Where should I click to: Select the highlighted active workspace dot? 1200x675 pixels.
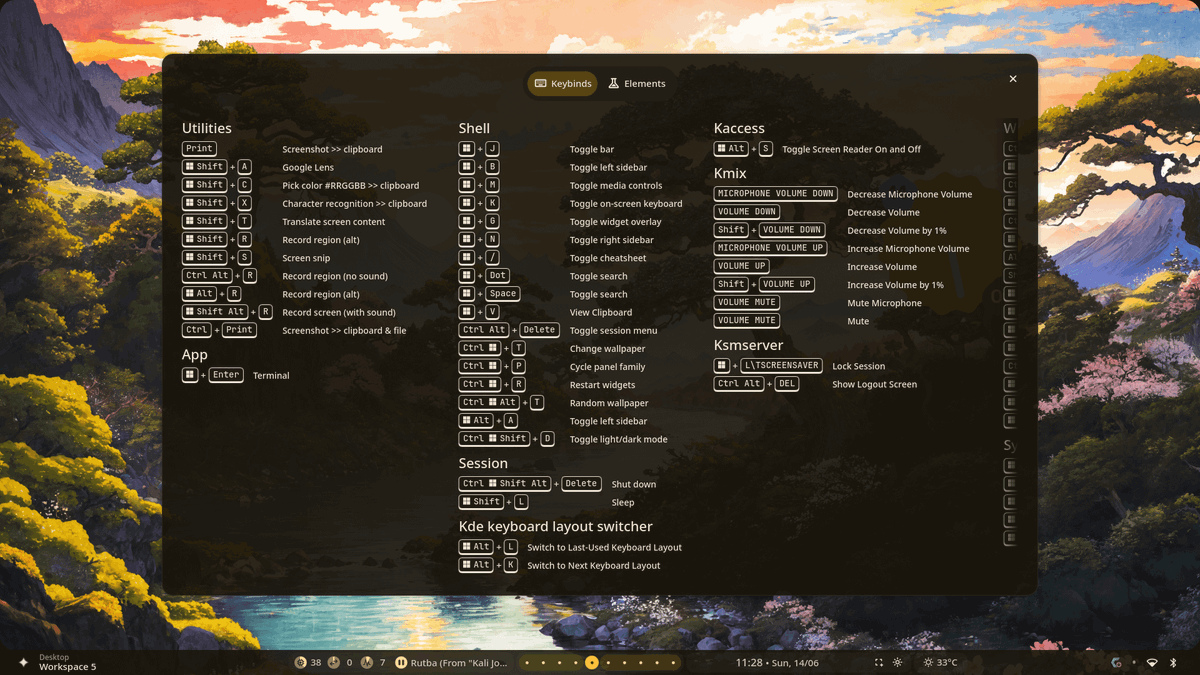coord(592,662)
